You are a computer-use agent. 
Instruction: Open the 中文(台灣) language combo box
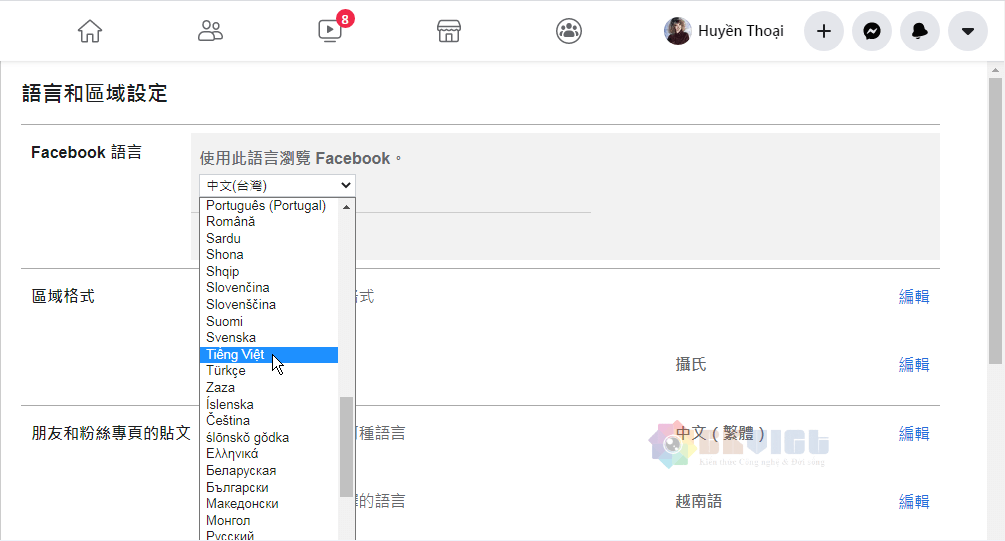(277, 185)
